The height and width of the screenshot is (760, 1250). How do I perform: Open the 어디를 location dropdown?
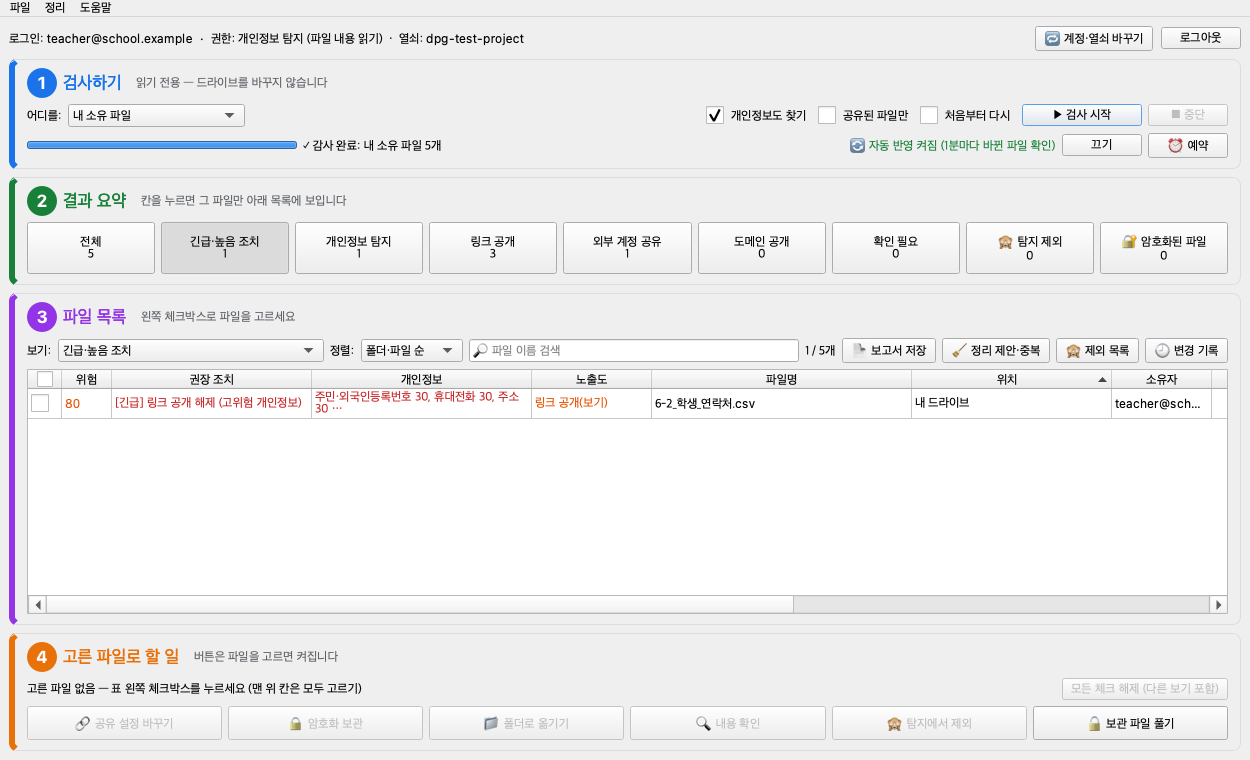[x=156, y=115]
